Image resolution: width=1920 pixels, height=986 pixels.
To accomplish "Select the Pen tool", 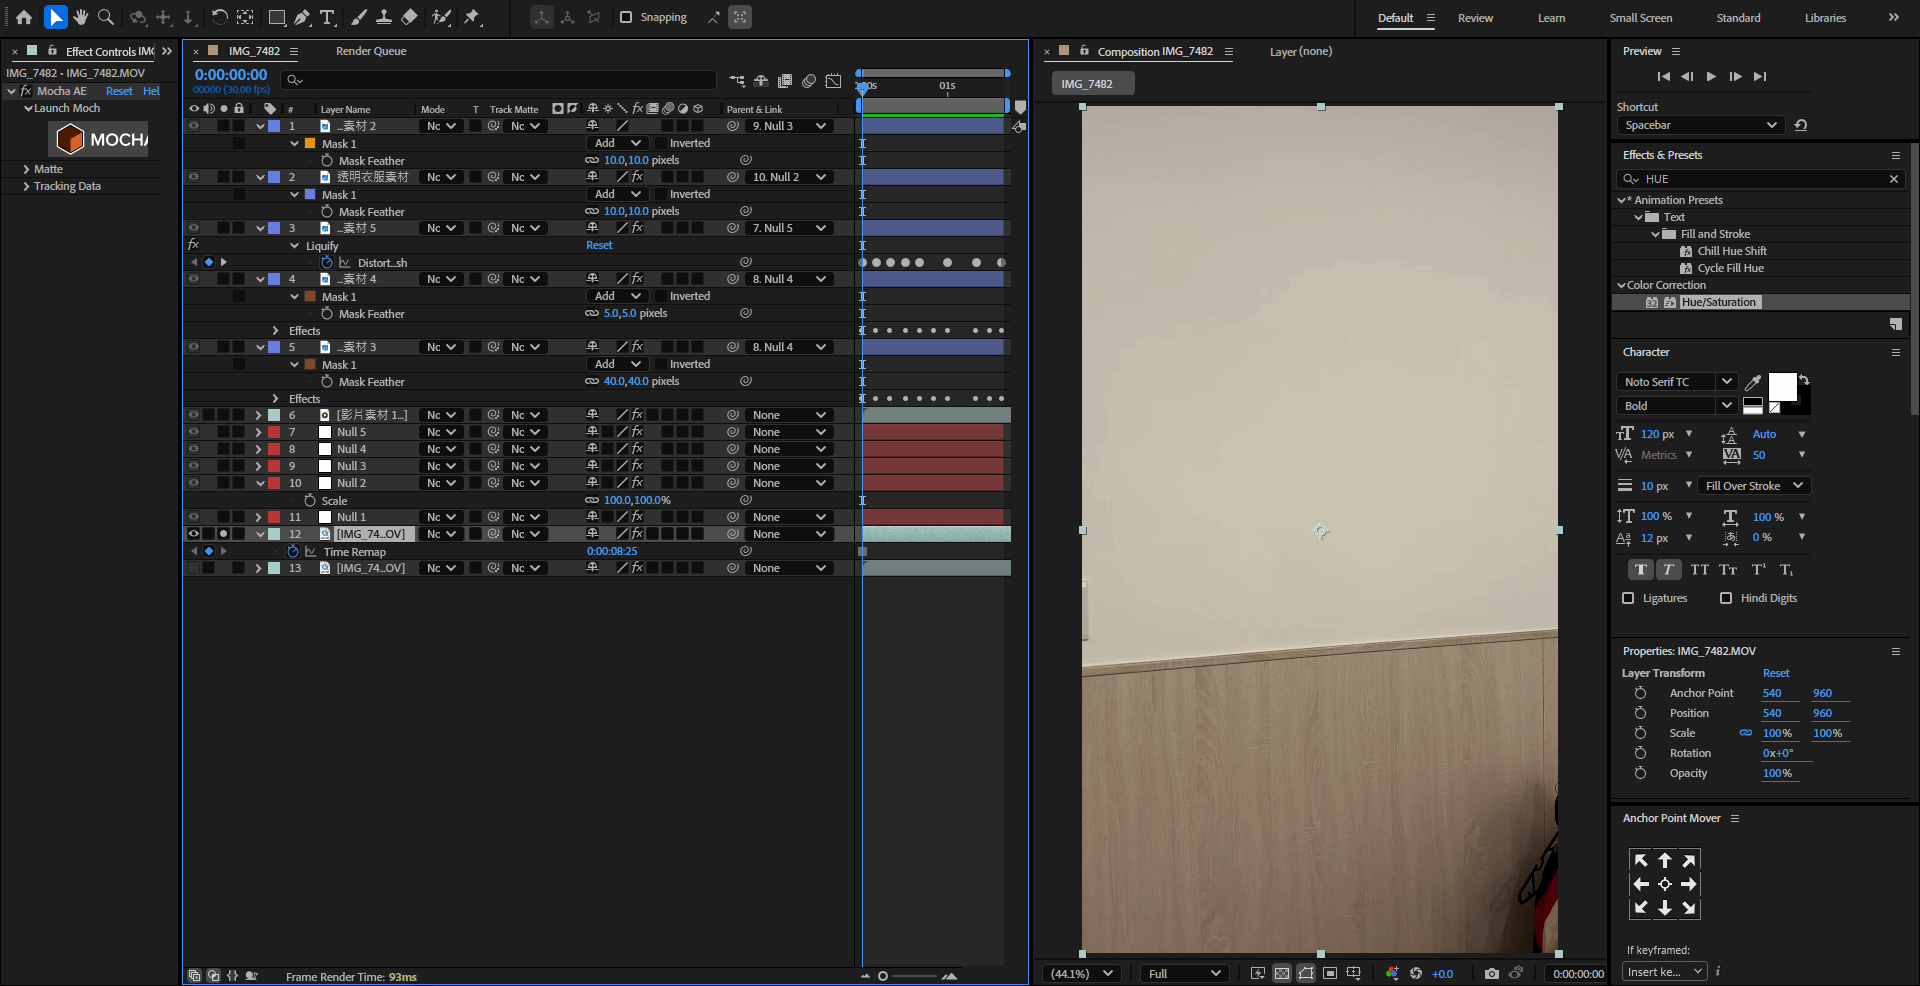I will point(302,17).
